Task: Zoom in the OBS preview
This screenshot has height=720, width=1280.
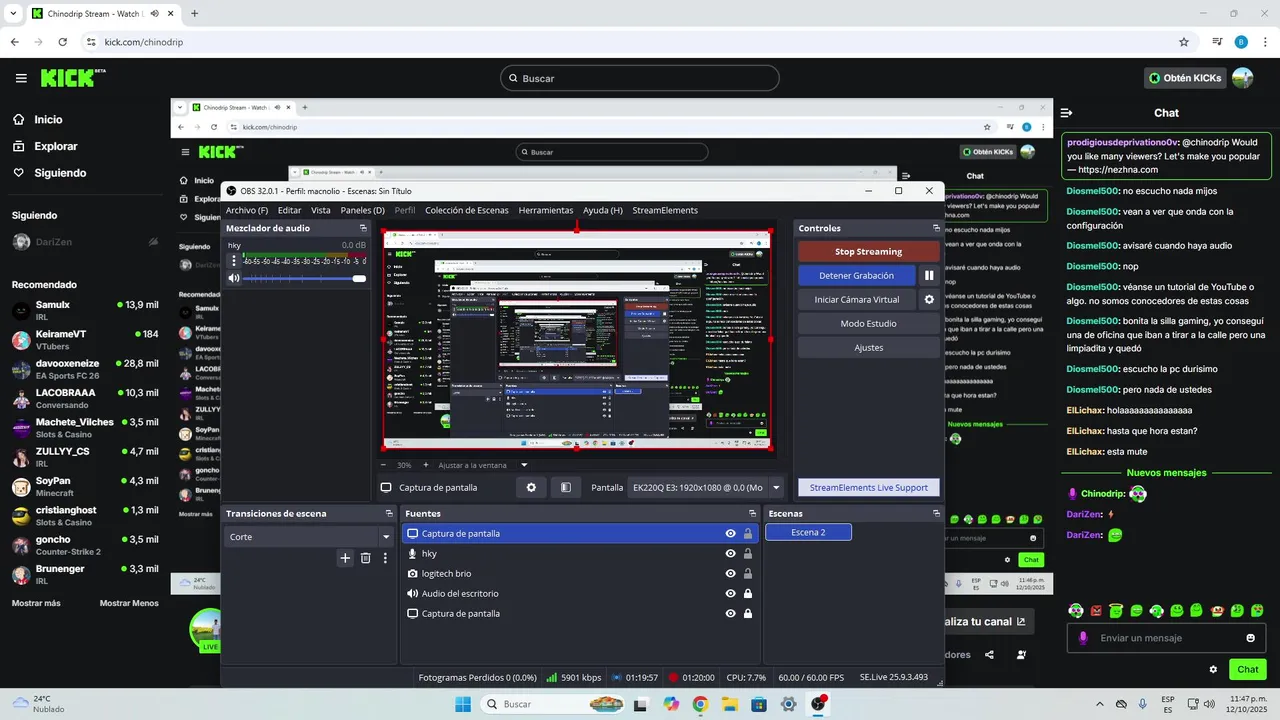Action: (425, 465)
